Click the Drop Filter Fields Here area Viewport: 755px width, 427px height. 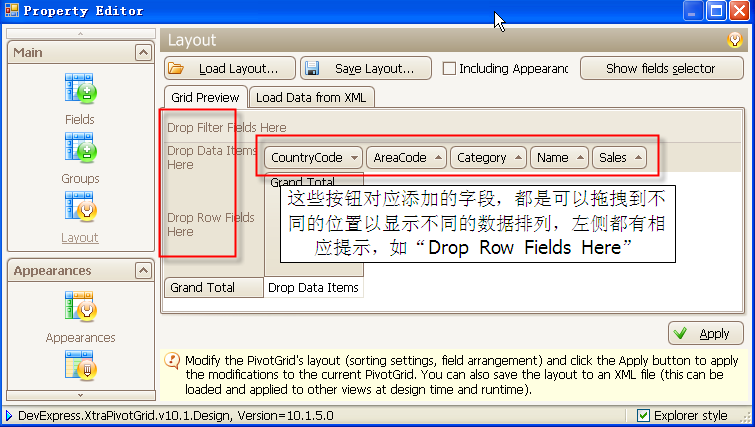click(x=227, y=128)
